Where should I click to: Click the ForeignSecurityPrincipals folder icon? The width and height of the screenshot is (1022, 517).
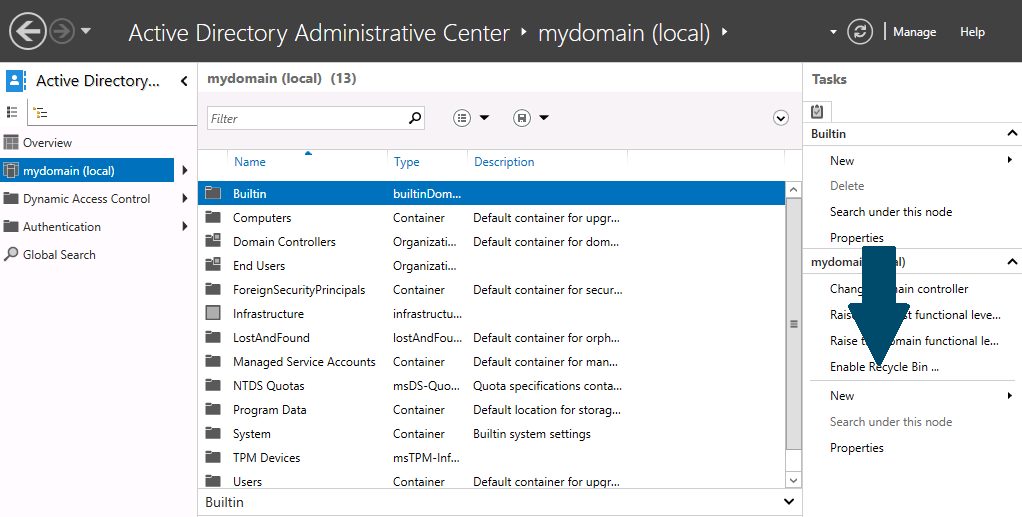(213, 289)
